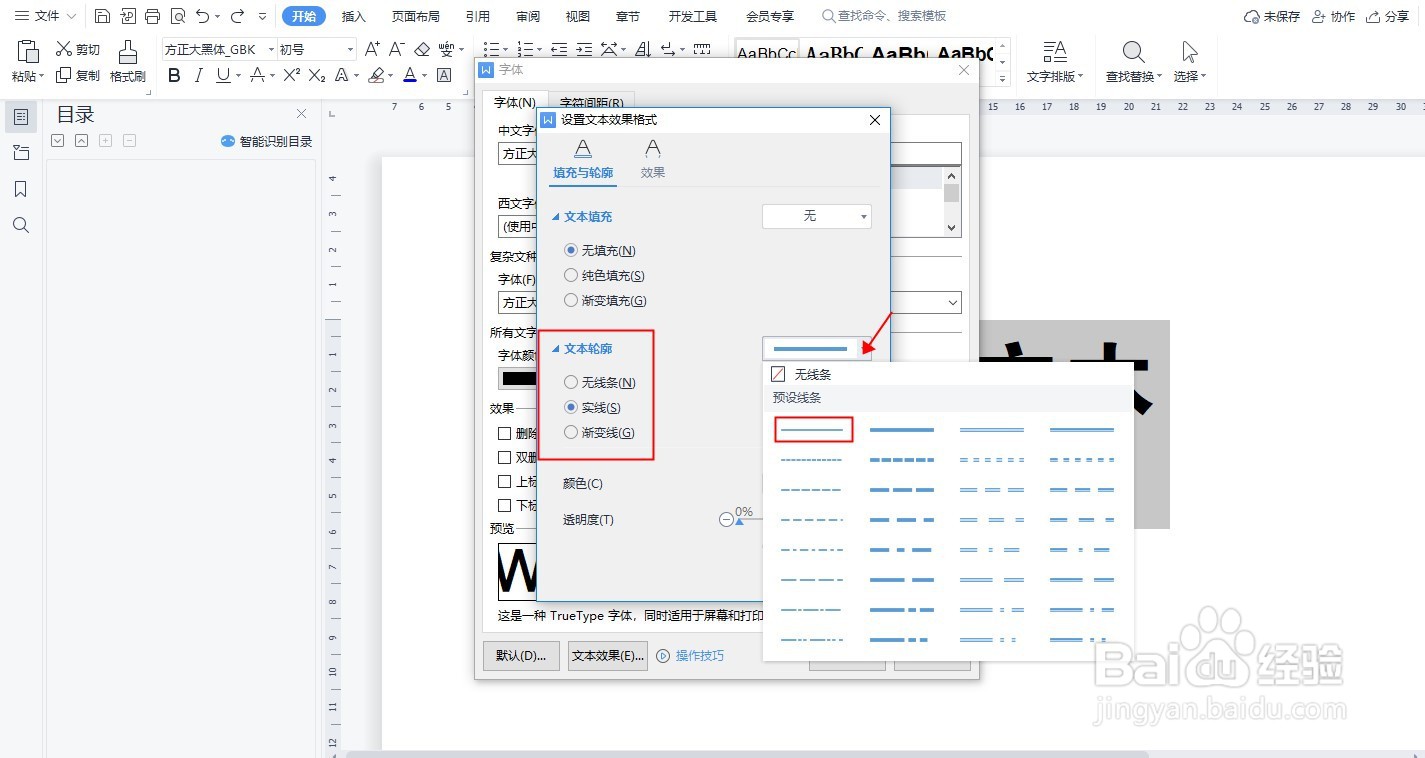
Task: Increase font size with A+ icon
Action: point(372,49)
